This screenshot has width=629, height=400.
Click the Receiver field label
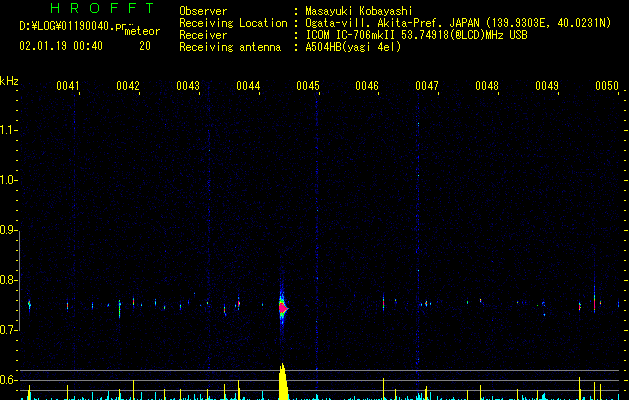tap(203, 35)
